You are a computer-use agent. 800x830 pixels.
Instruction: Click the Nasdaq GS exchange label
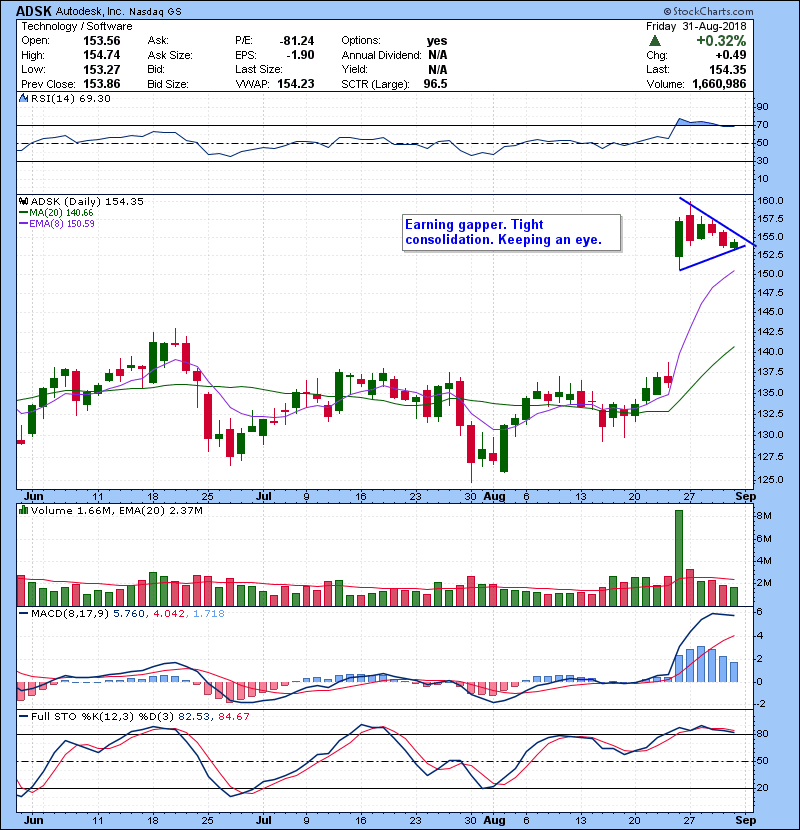click(x=155, y=11)
